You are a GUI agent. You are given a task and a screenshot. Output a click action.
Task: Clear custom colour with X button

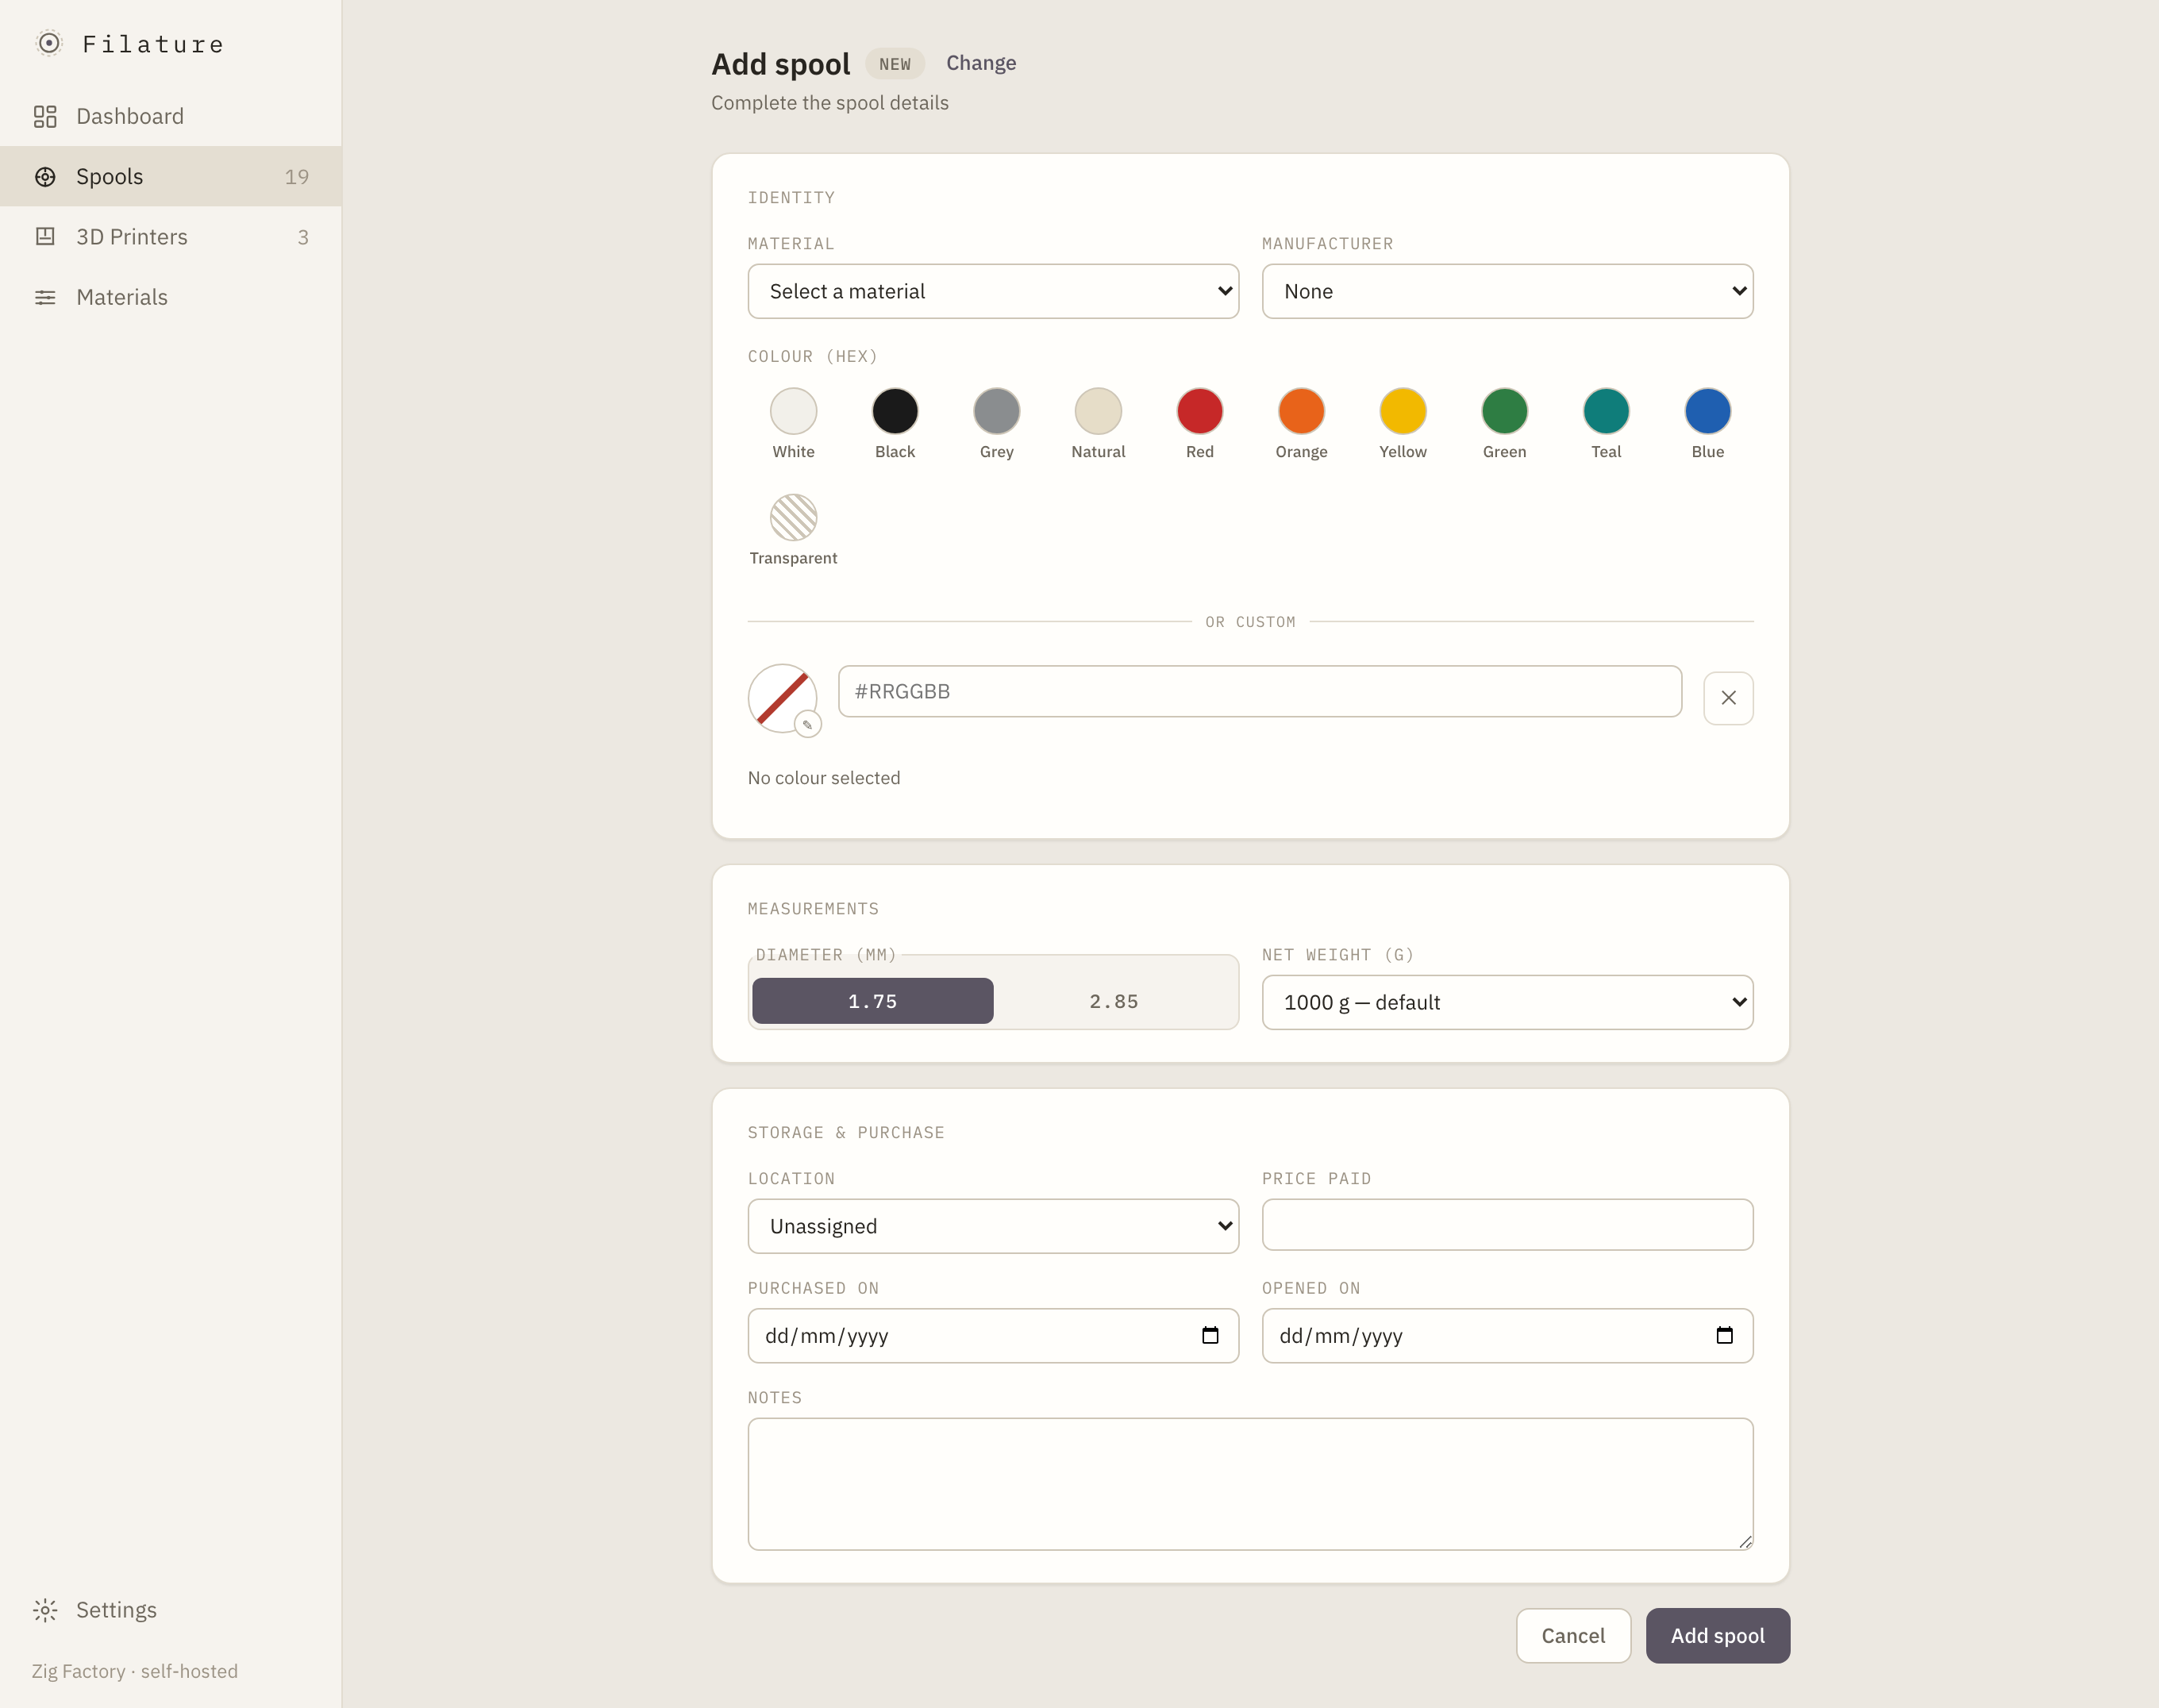tap(1728, 698)
